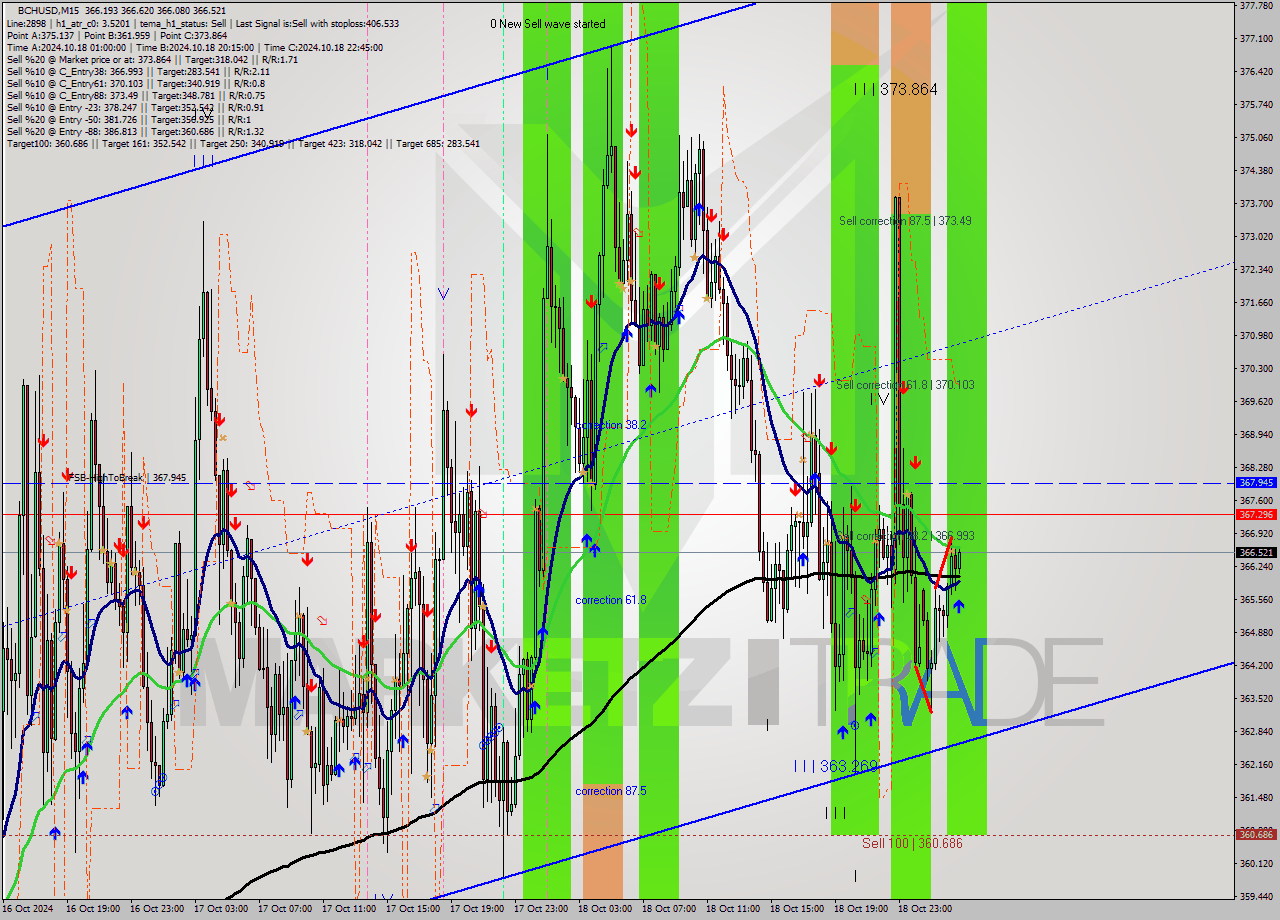Select the Target100: 360.686 targets line

[x=243, y=143]
